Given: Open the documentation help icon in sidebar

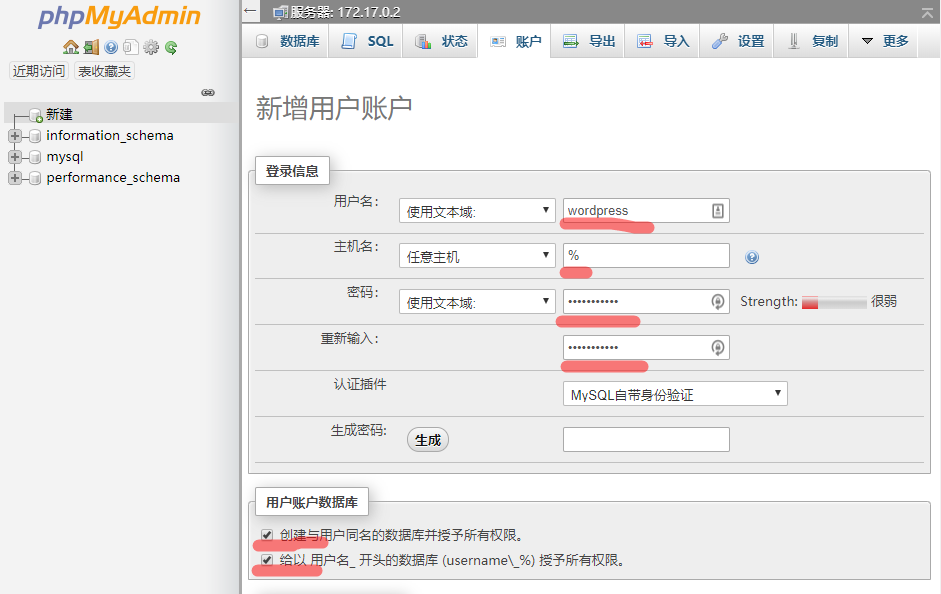Looking at the screenshot, I should [x=111, y=47].
